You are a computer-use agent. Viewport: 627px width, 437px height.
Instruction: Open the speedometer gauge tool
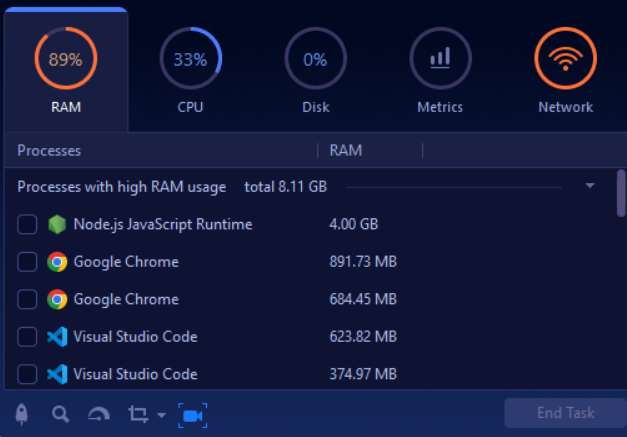[x=98, y=414]
